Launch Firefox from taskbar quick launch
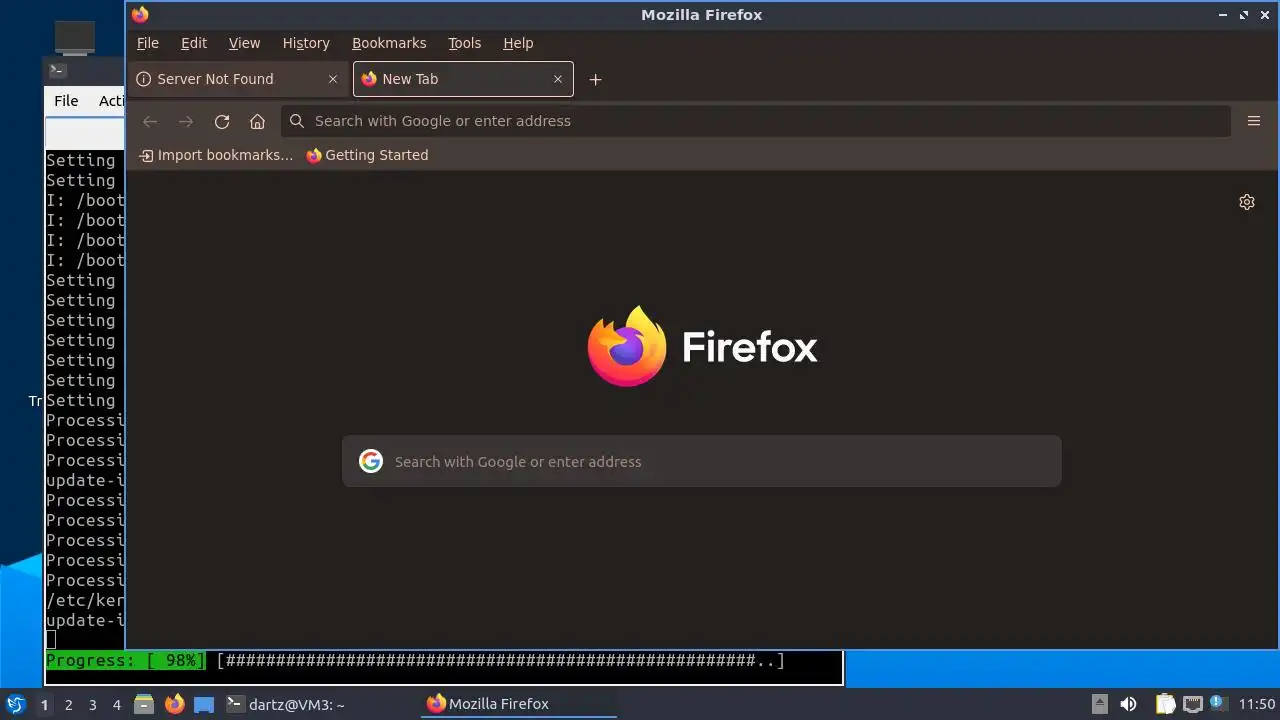This screenshot has width=1280, height=720. (x=174, y=704)
